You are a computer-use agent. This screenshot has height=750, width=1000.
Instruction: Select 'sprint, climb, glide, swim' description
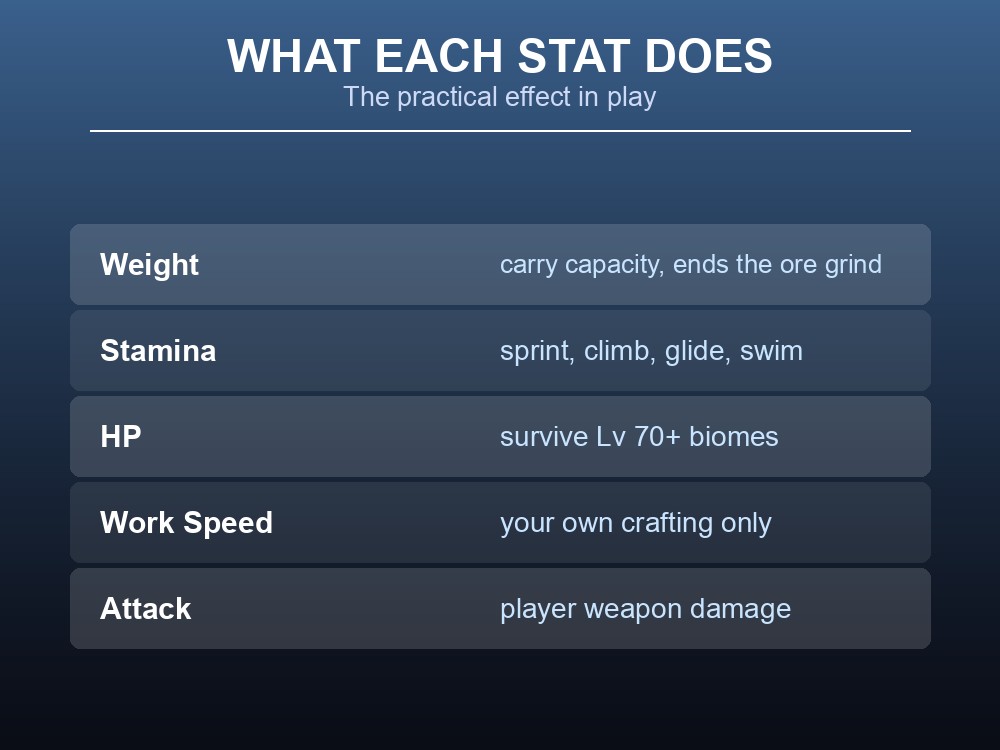tap(651, 351)
